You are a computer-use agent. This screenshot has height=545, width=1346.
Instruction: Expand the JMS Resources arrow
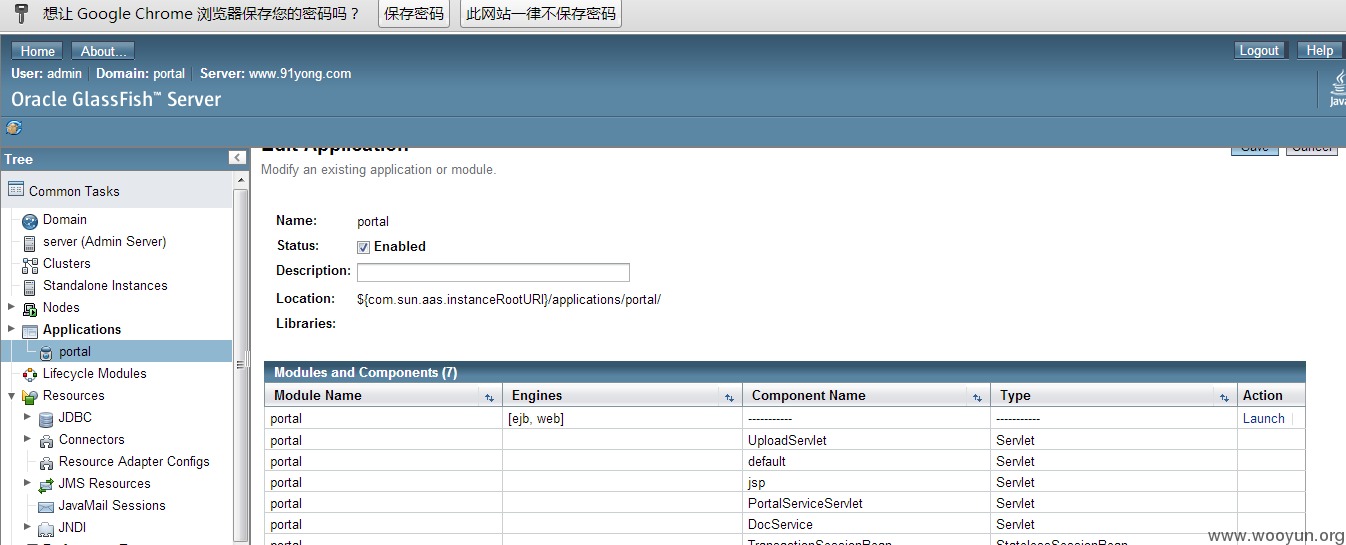click(27, 483)
